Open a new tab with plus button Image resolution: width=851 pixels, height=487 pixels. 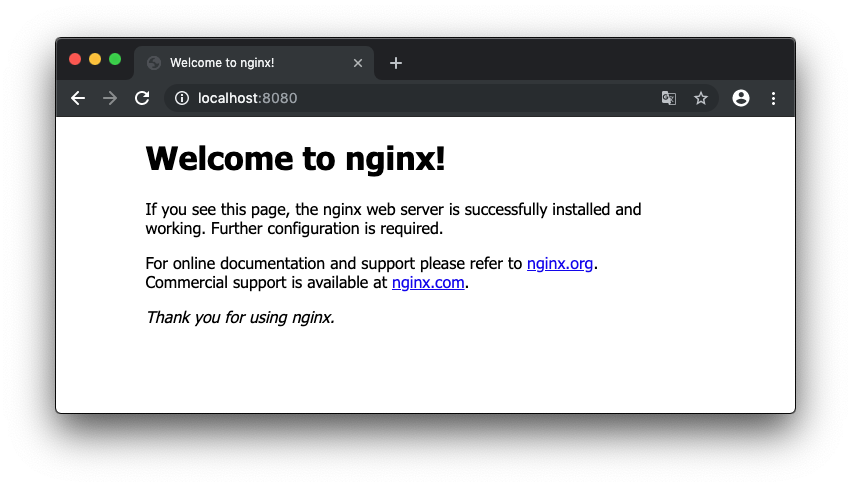tap(396, 63)
